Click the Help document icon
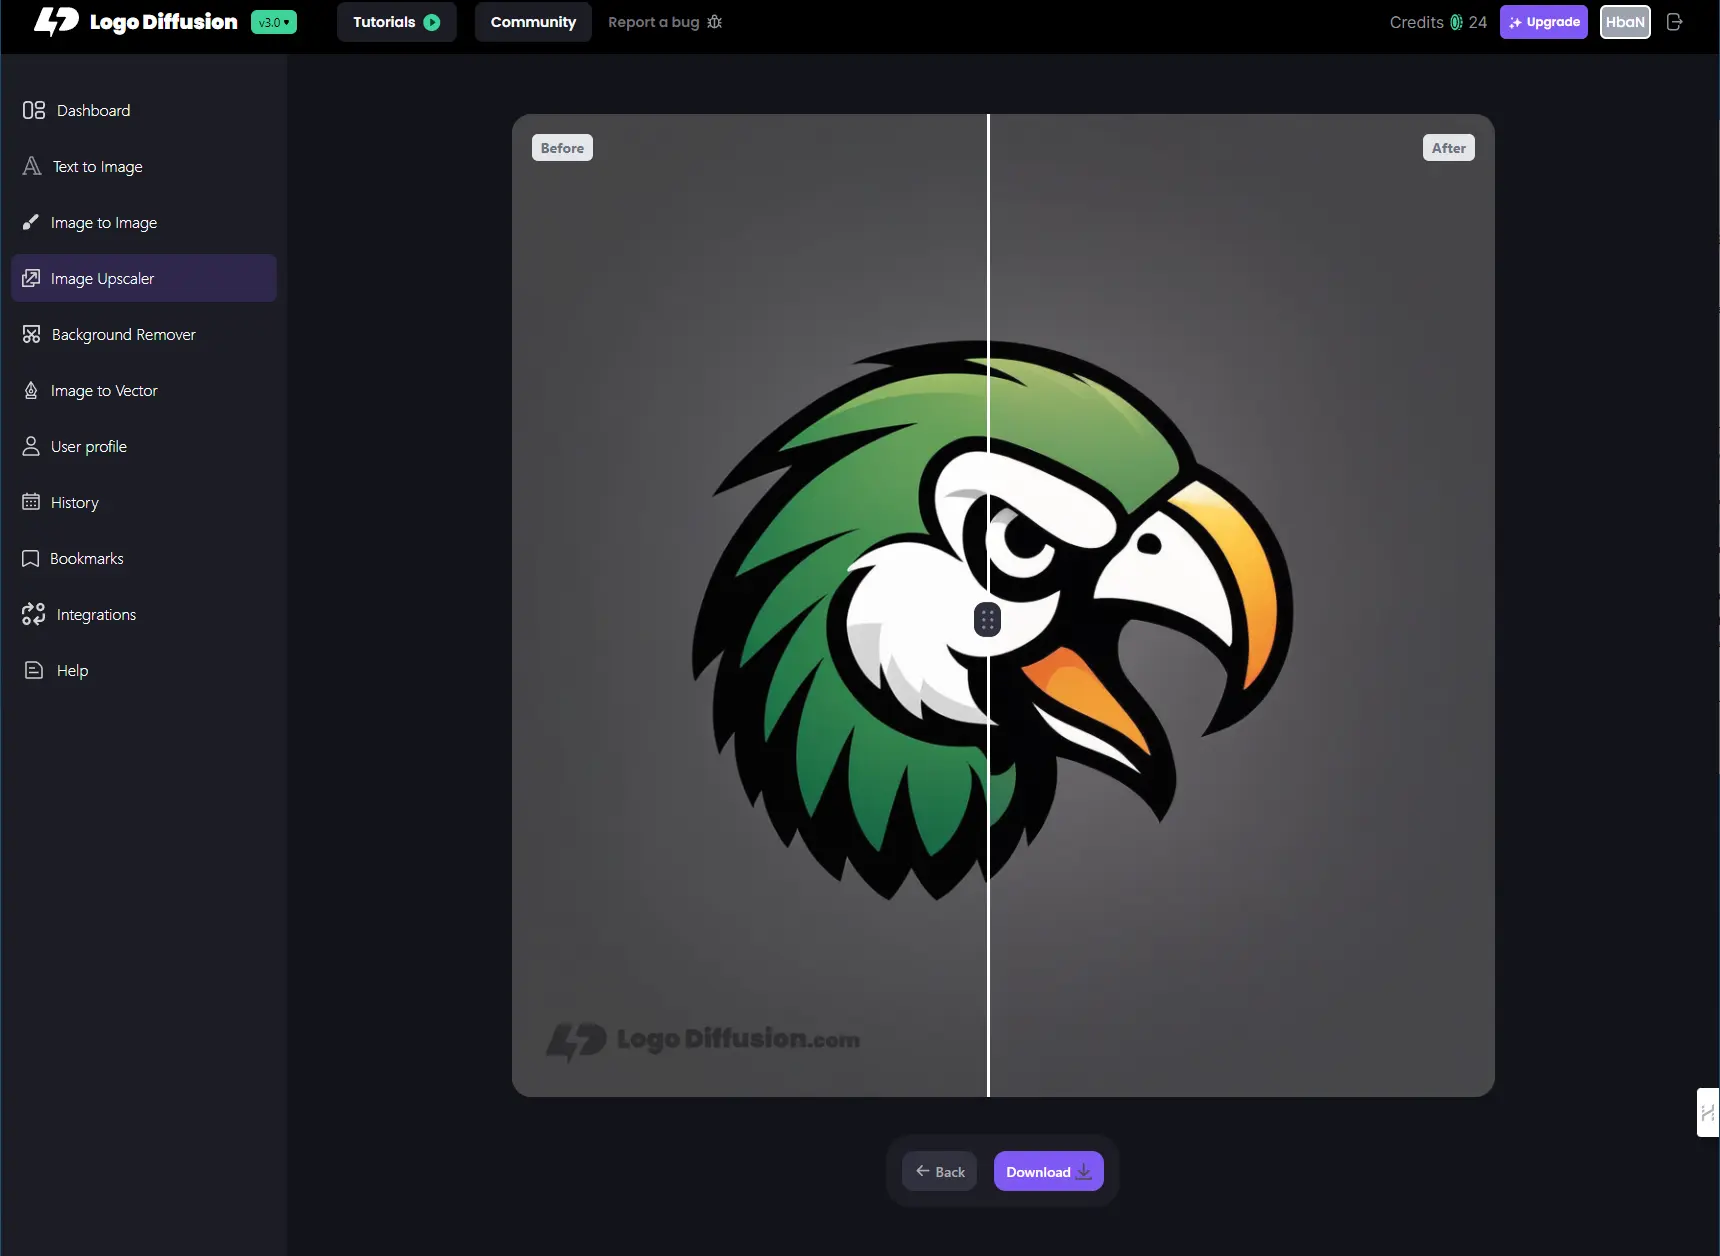The height and width of the screenshot is (1256, 1720). click(34, 670)
